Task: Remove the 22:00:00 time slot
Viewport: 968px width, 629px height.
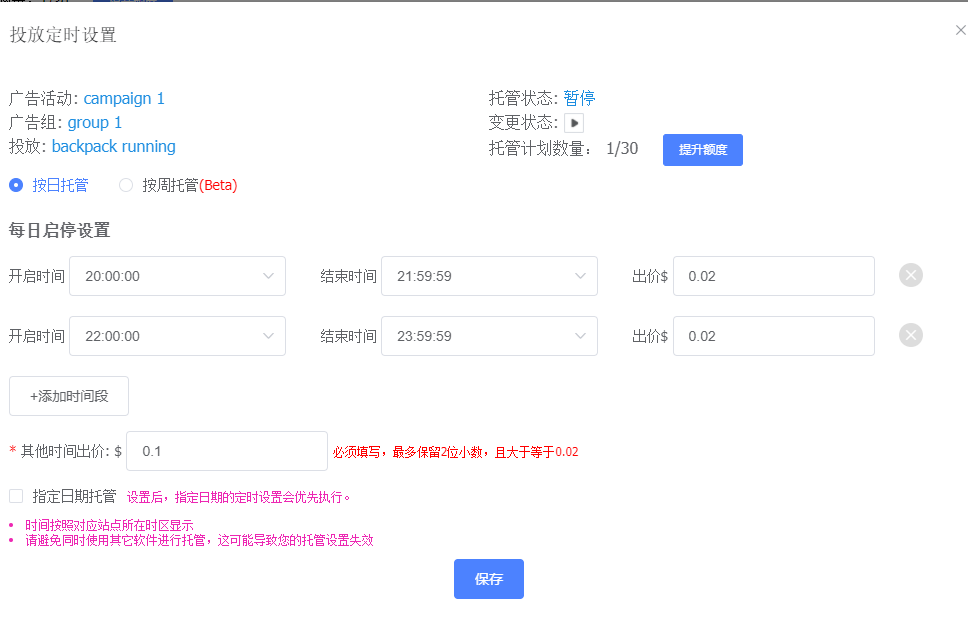Action: [910, 335]
